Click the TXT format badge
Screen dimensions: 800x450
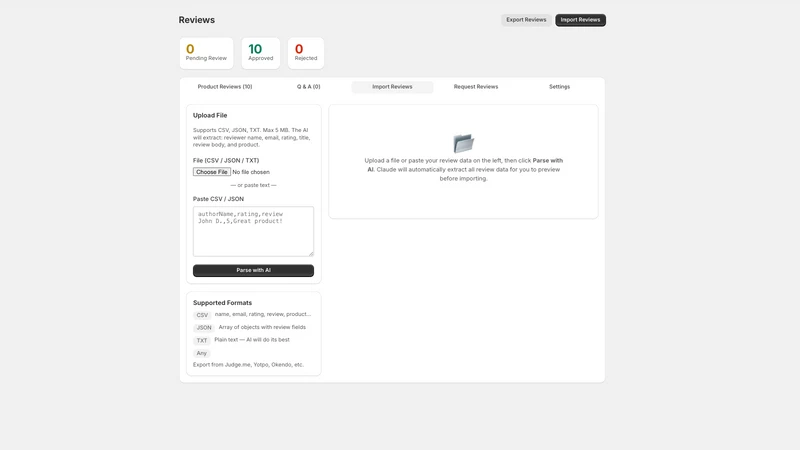point(202,340)
